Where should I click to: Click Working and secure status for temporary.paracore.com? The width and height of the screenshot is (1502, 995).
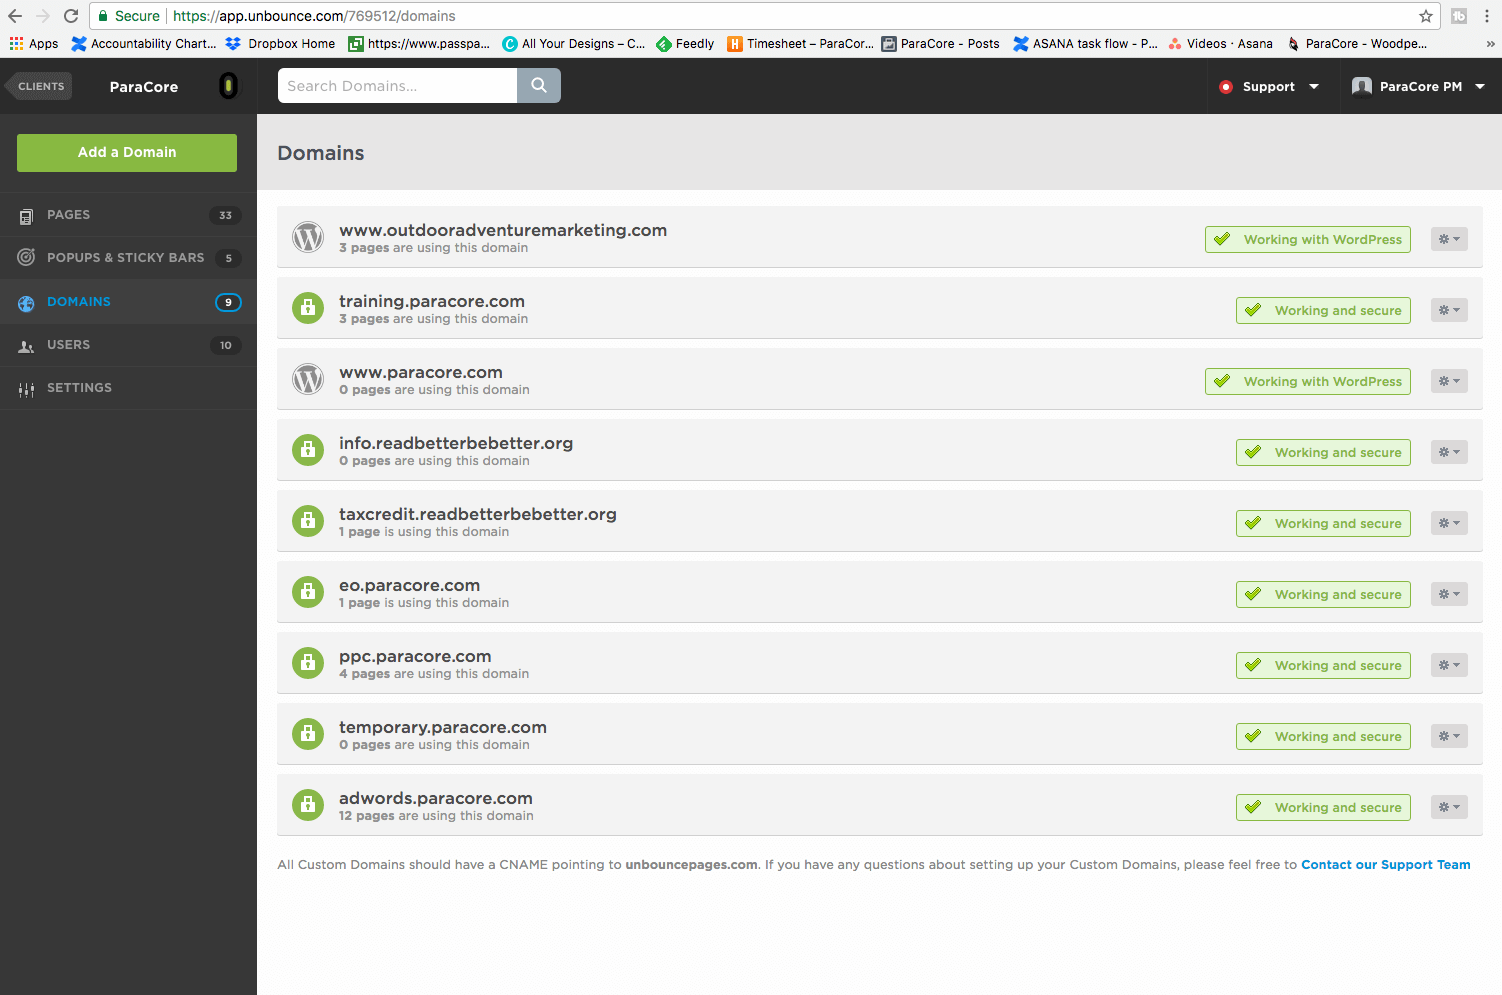click(1323, 736)
